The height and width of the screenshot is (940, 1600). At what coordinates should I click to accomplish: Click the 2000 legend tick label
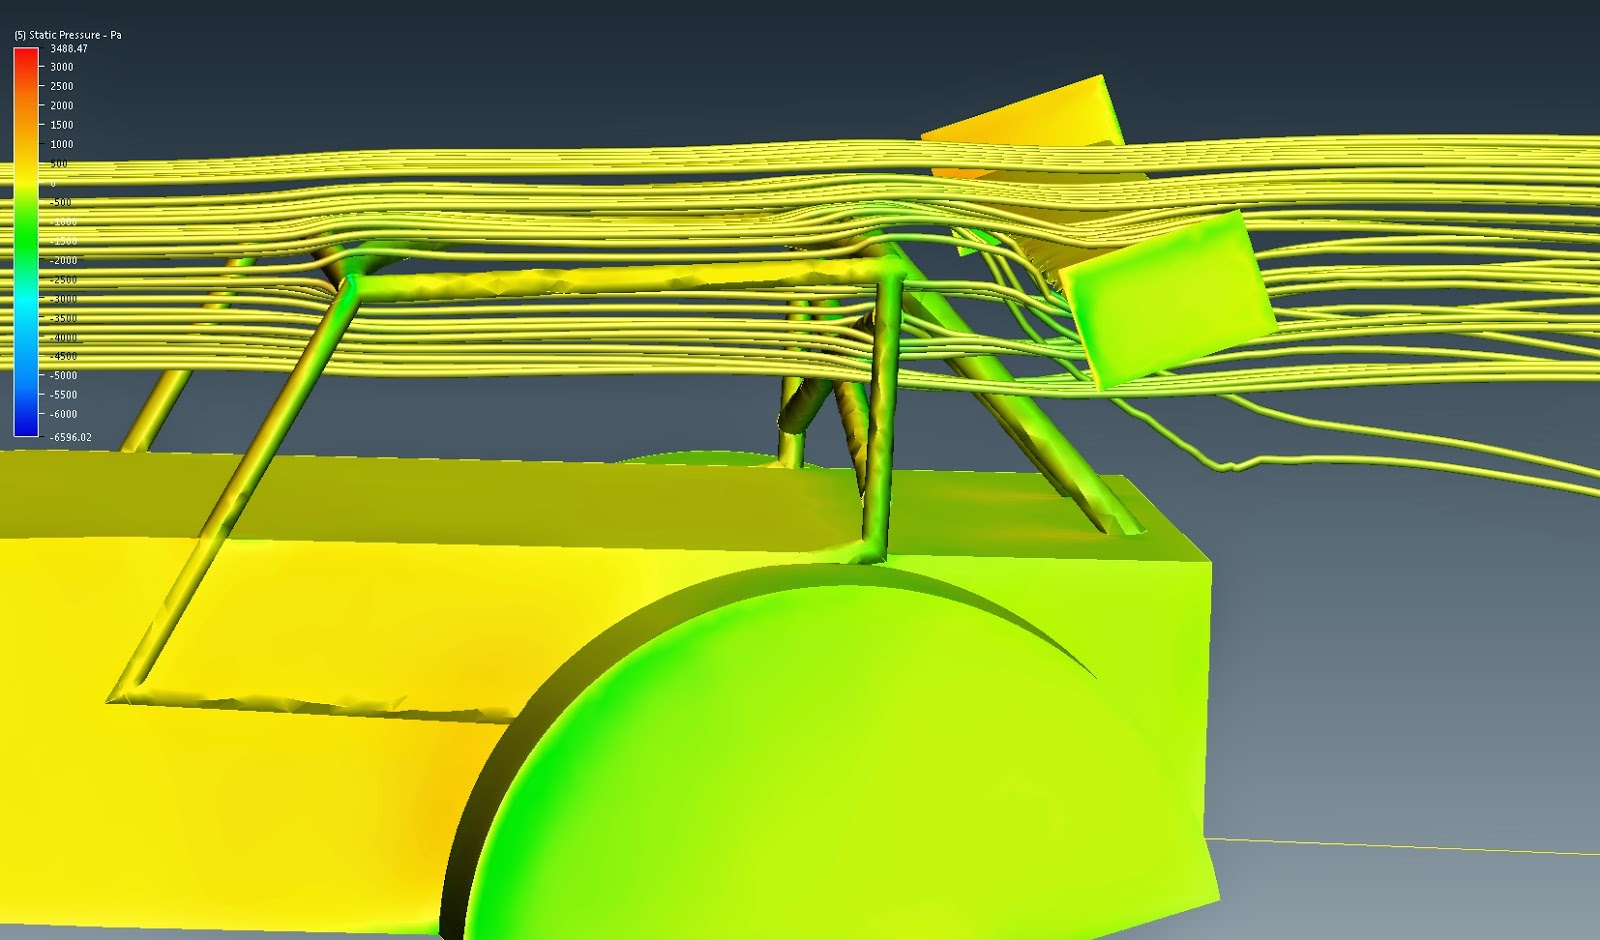coord(62,106)
